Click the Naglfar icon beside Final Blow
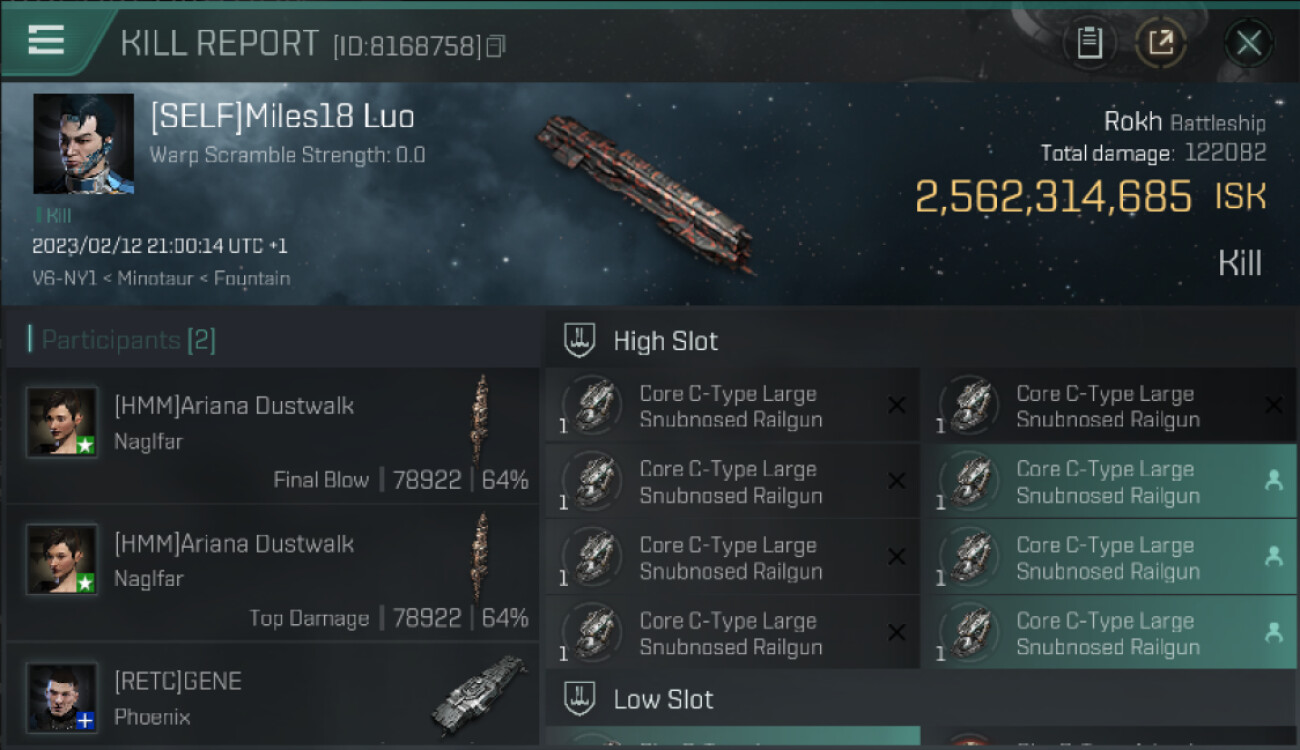The width and height of the screenshot is (1300, 750). pos(482,406)
